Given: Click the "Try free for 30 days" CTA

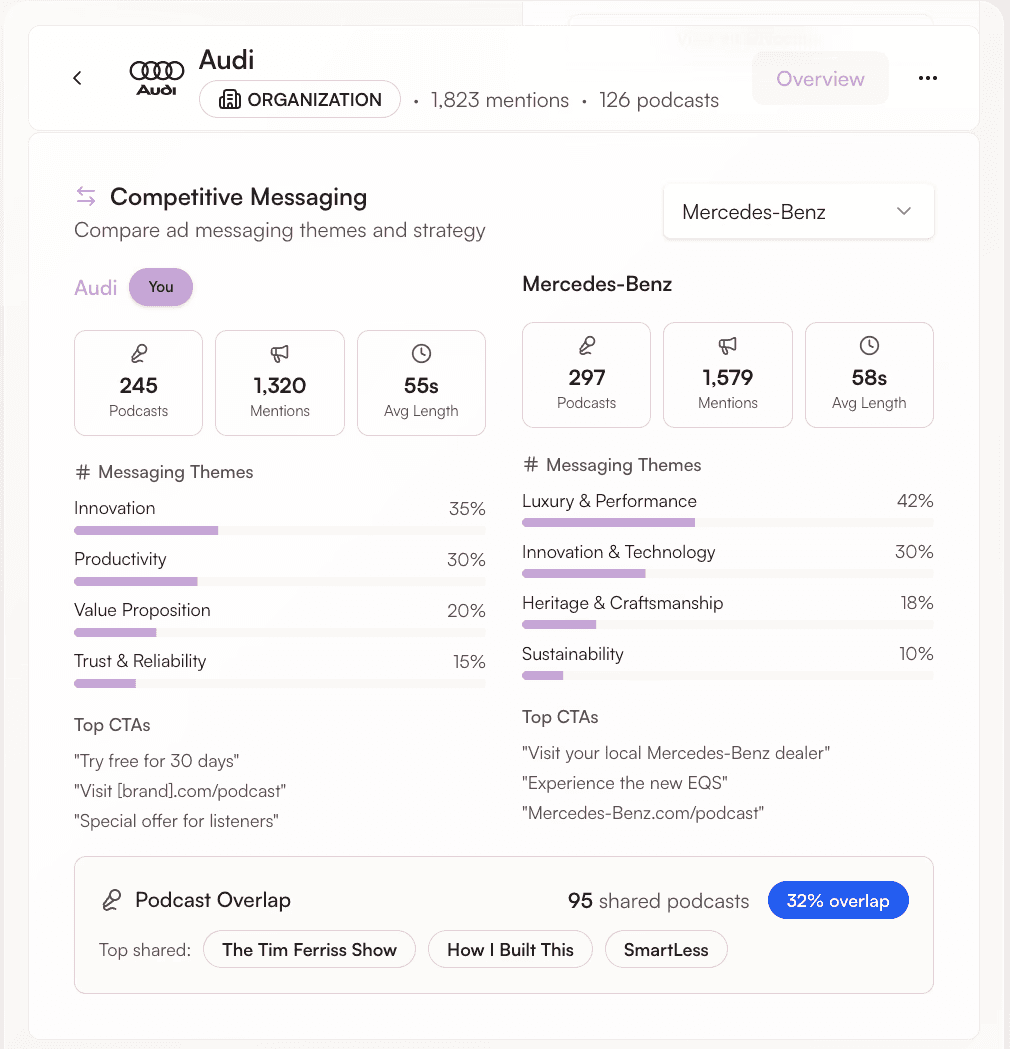Looking at the screenshot, I should tap(157, 761).
